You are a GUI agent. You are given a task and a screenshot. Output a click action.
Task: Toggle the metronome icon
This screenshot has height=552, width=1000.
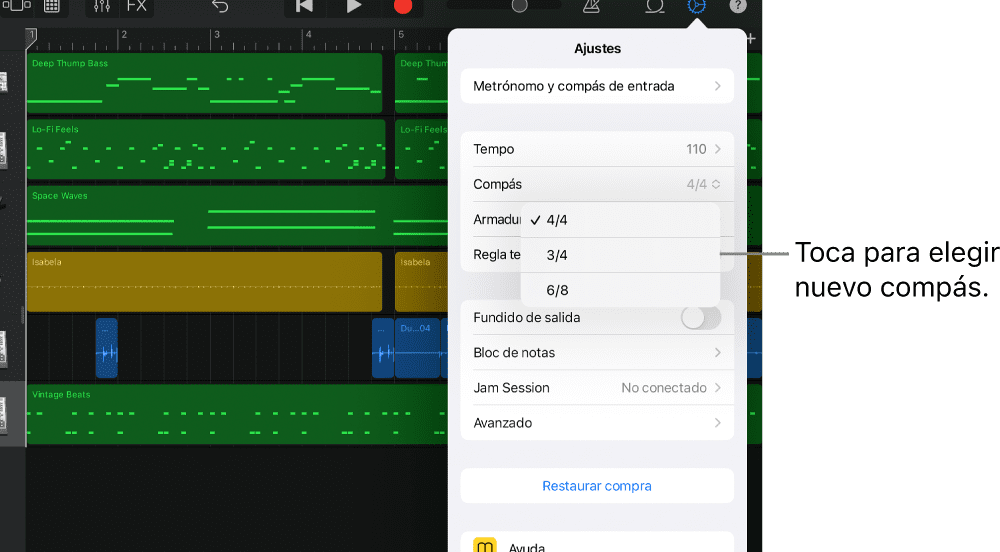(x=591, y=6)
